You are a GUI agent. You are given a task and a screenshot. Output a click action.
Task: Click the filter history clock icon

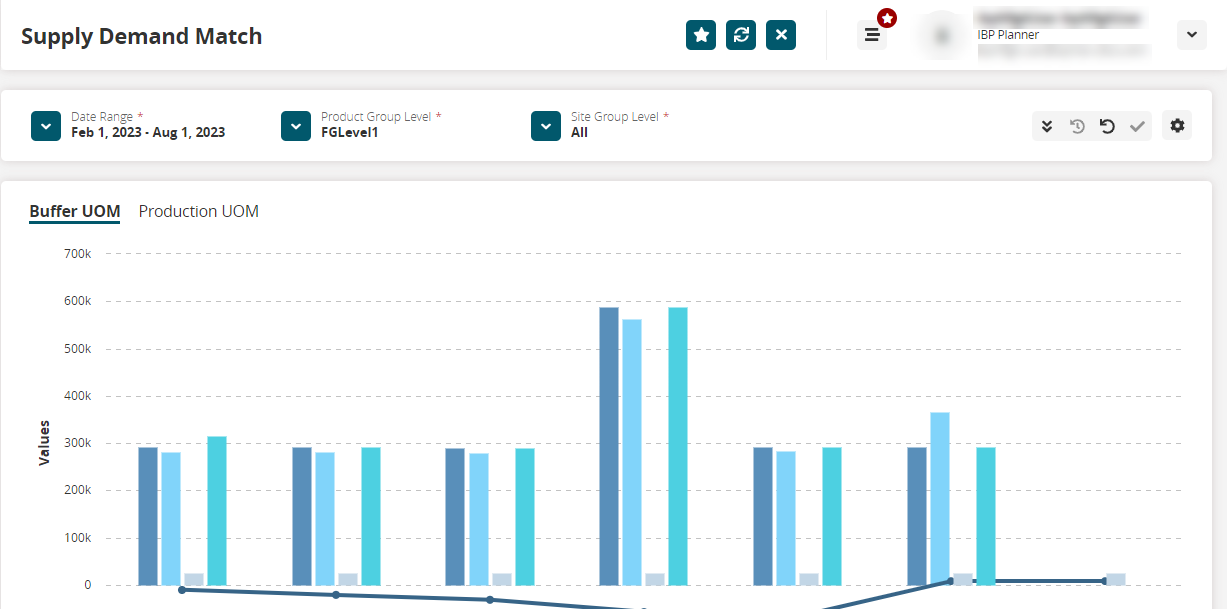click(1077, 126)
